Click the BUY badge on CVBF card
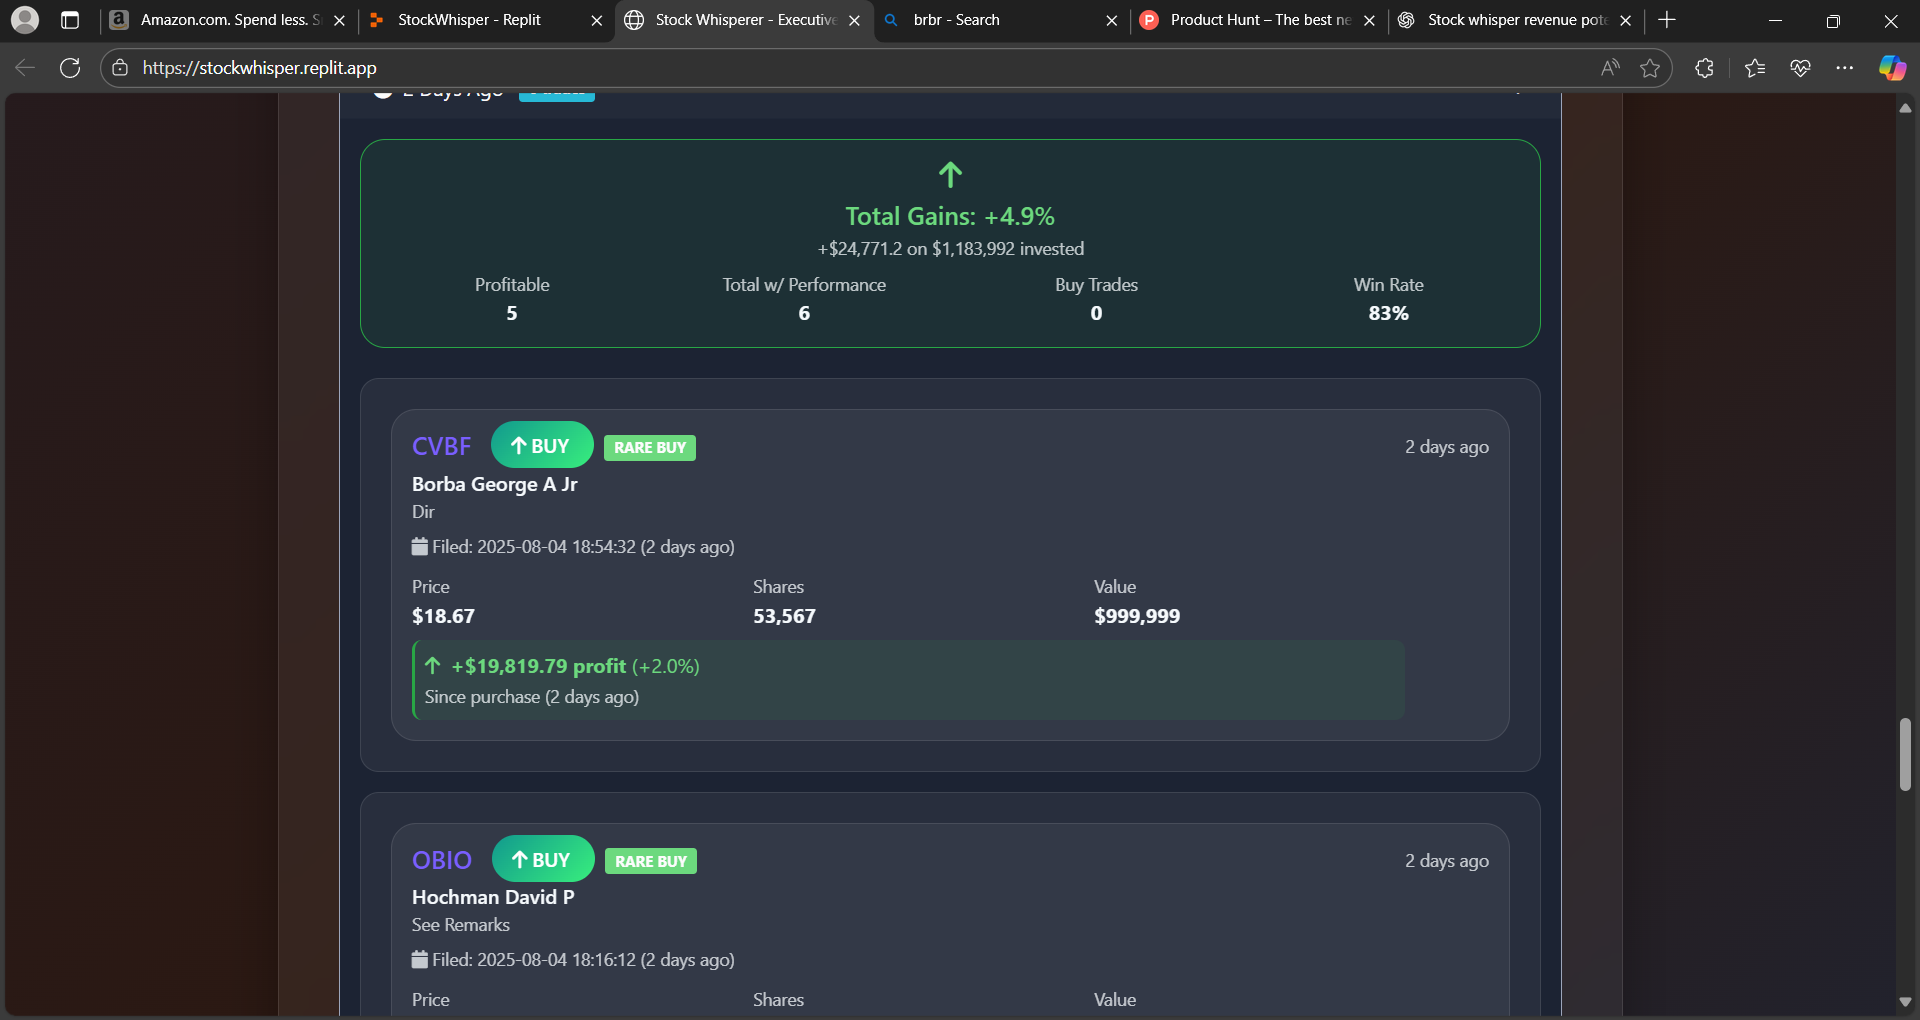The image size is (1920, 1020). (x=541, y=446)
